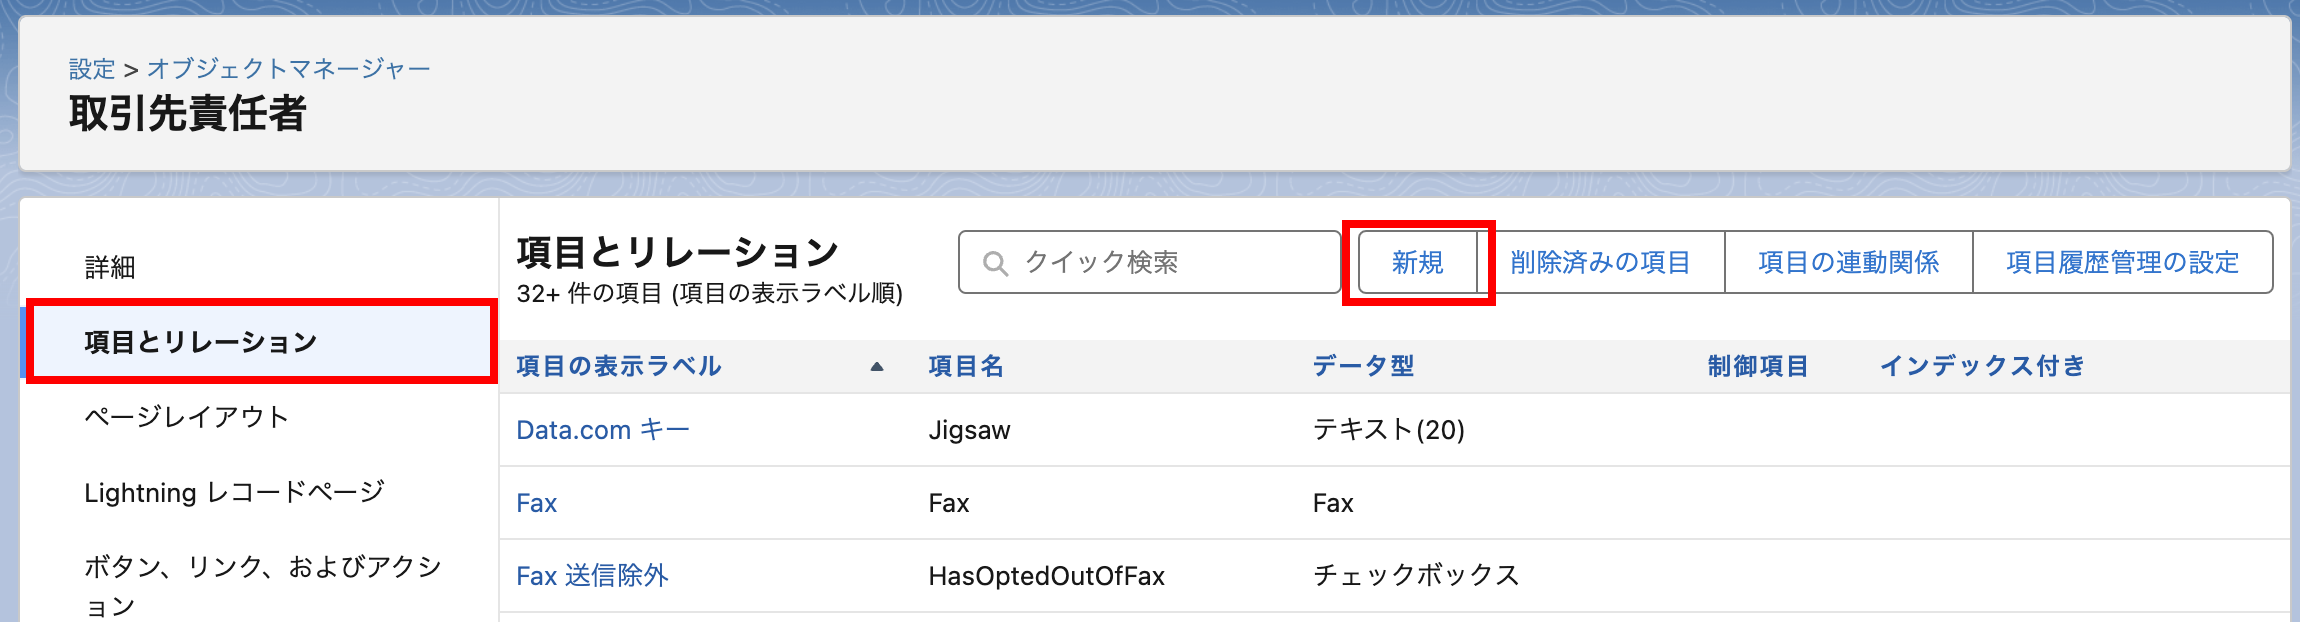Go to オブジェクトマネージャー breadcrumb link
This screenshot has width=2300, height=622.
[288, 69]
